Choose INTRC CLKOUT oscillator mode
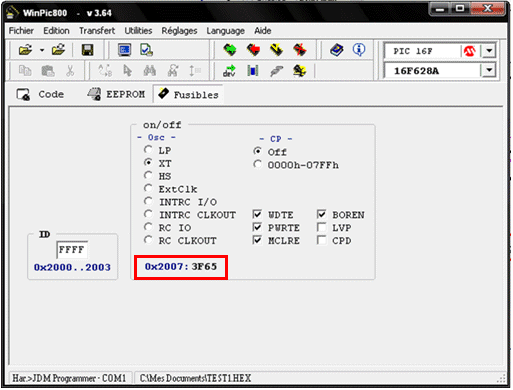513x390 pixels. pos(148,214)
